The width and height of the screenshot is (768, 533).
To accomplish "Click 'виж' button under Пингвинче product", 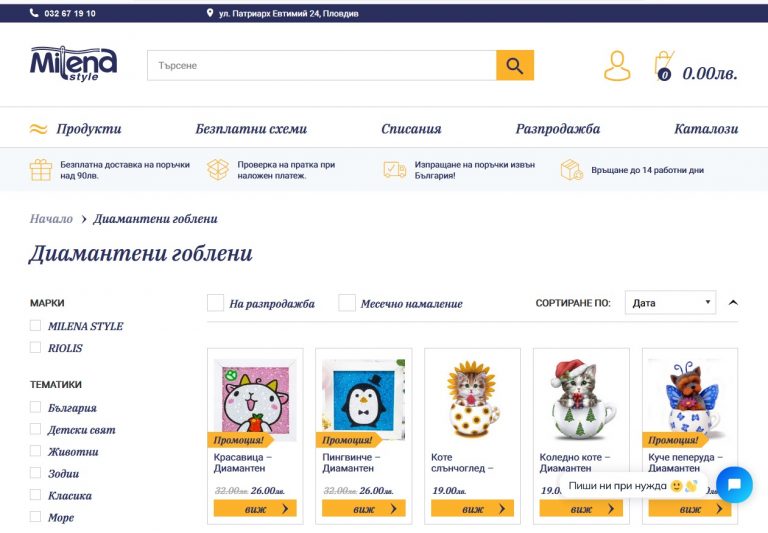I will [x=364, y=509].
